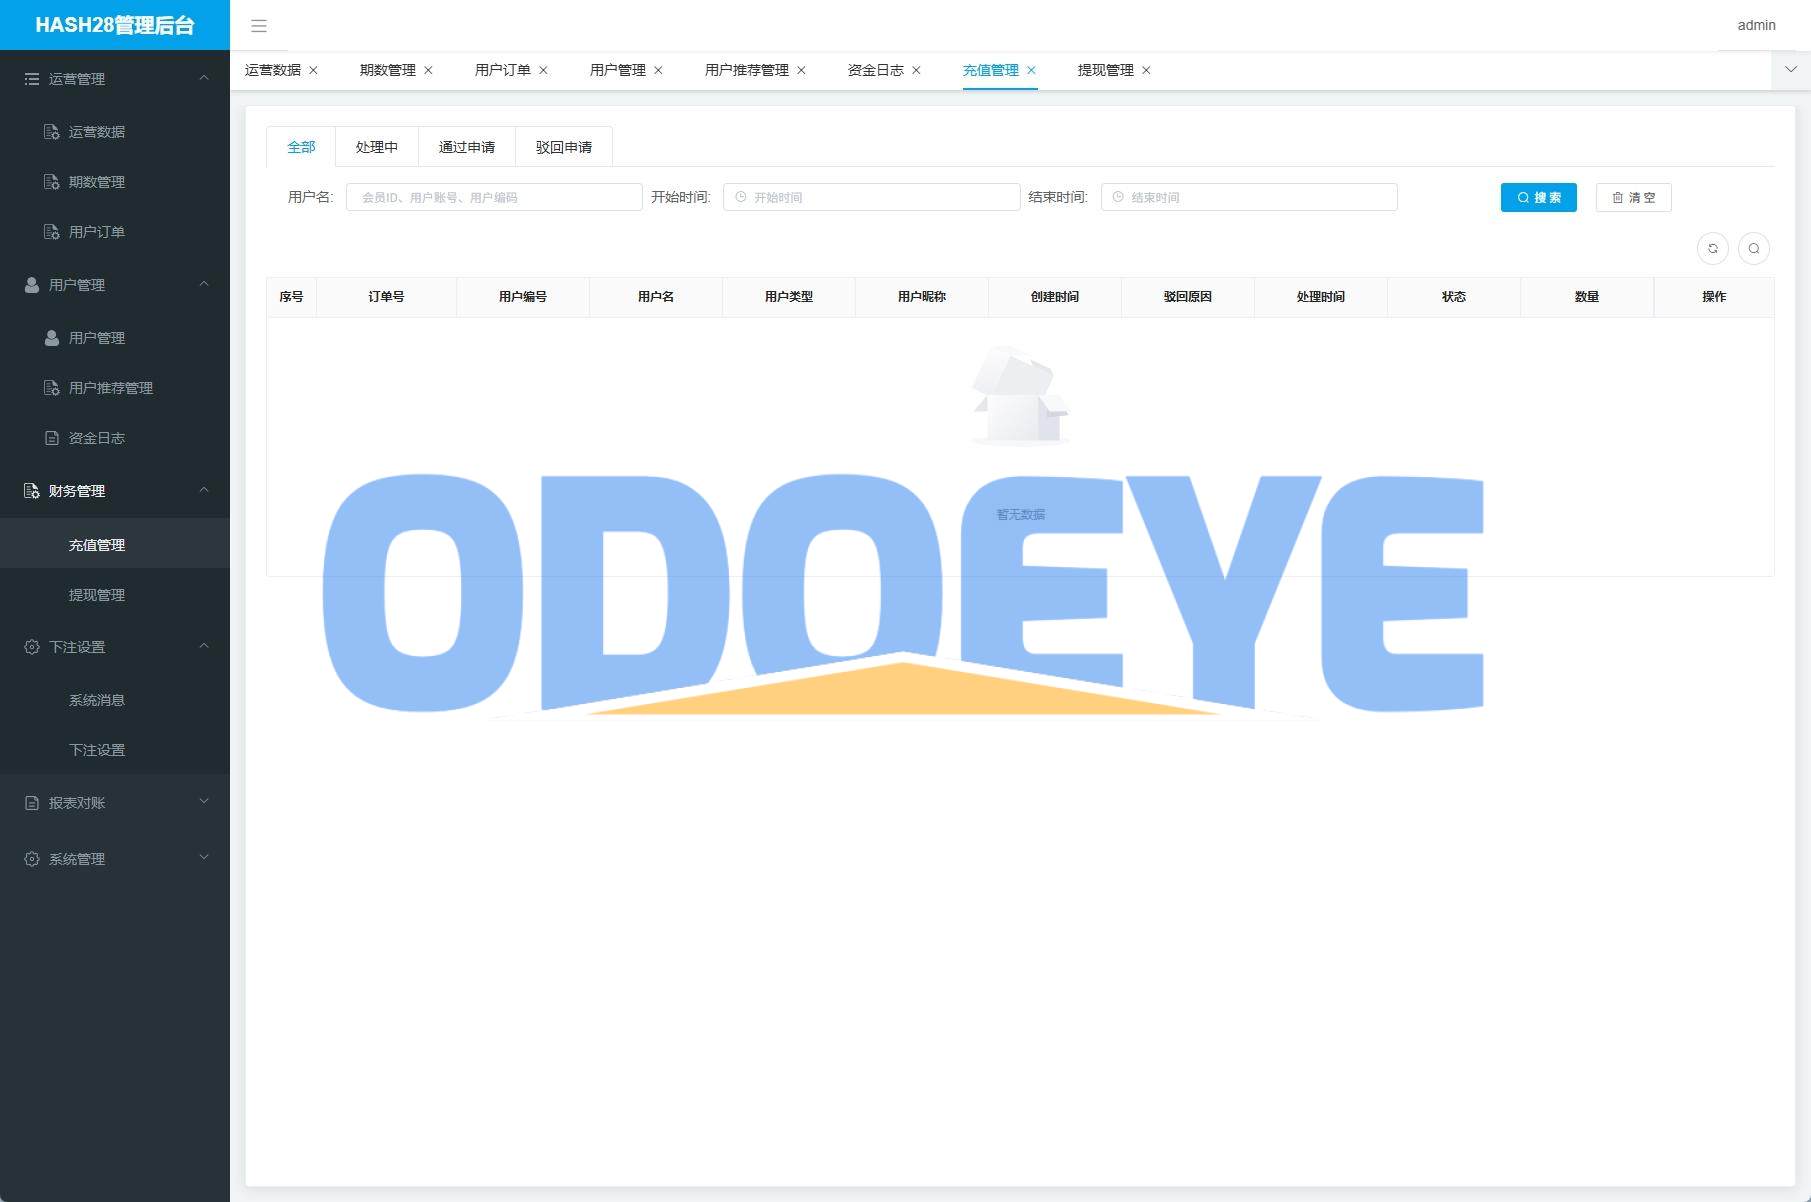Open the tabs dropdown arrow at right
The image size is (1811, 1202).
pyautogui.click(x=1790, y=70)
